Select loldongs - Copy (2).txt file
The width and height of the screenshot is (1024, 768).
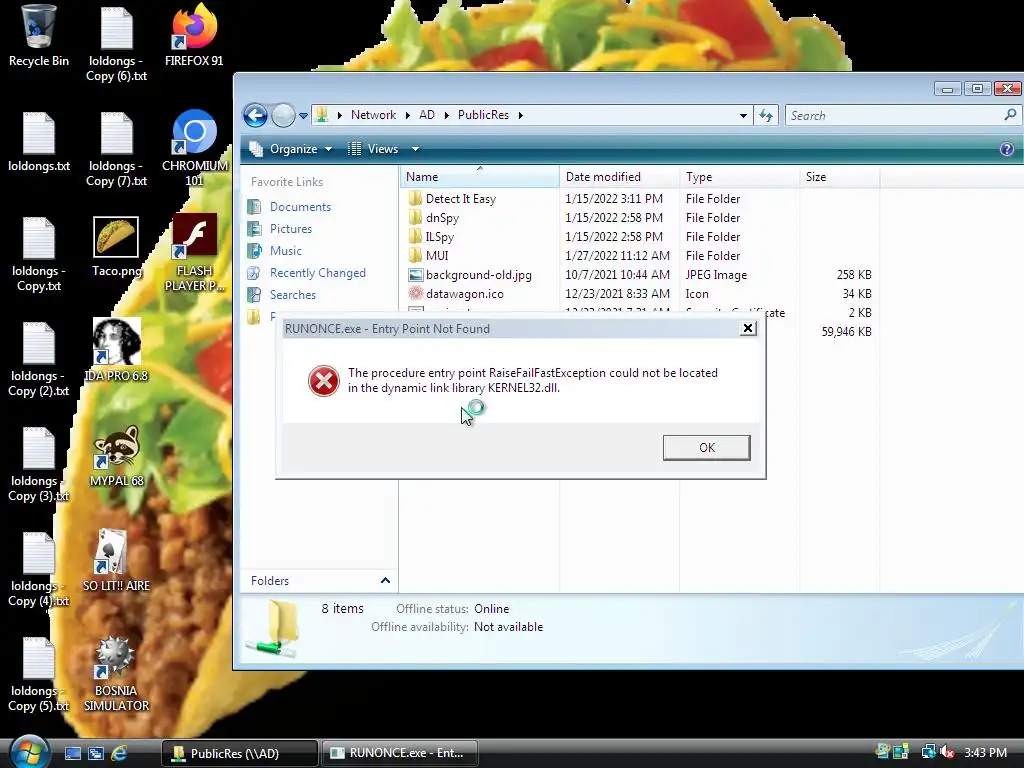(39, 359)
